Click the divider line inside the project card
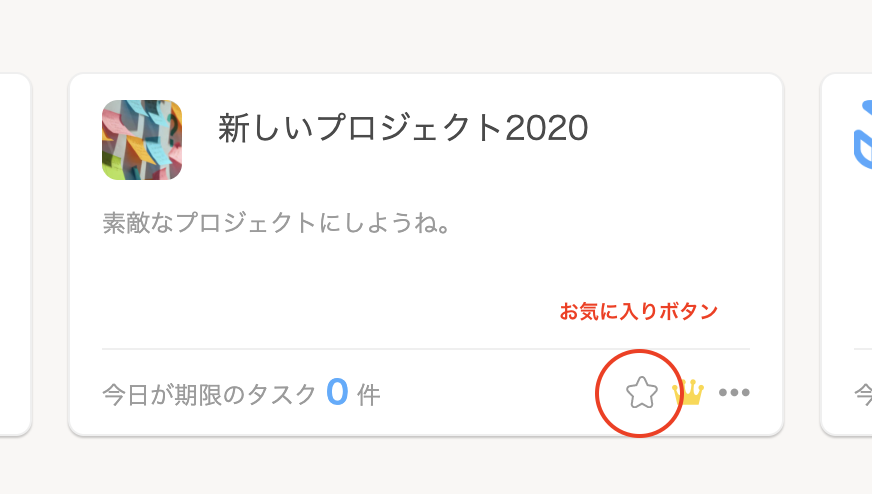This screenshot has width=872, height=494. pos(426,349)
